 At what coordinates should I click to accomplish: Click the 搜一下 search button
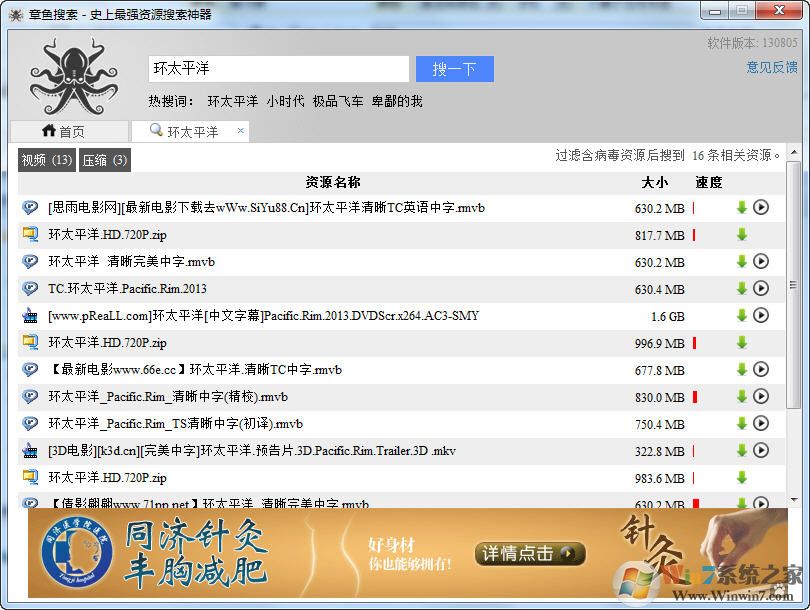[454, 69]
